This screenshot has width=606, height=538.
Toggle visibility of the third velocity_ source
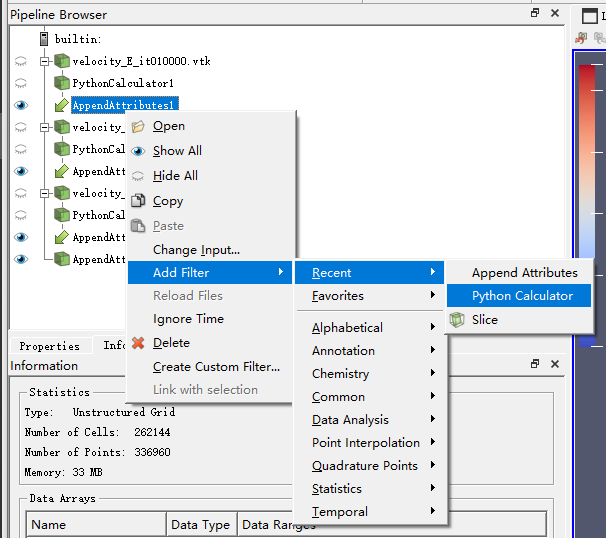[x=21, y=193]
